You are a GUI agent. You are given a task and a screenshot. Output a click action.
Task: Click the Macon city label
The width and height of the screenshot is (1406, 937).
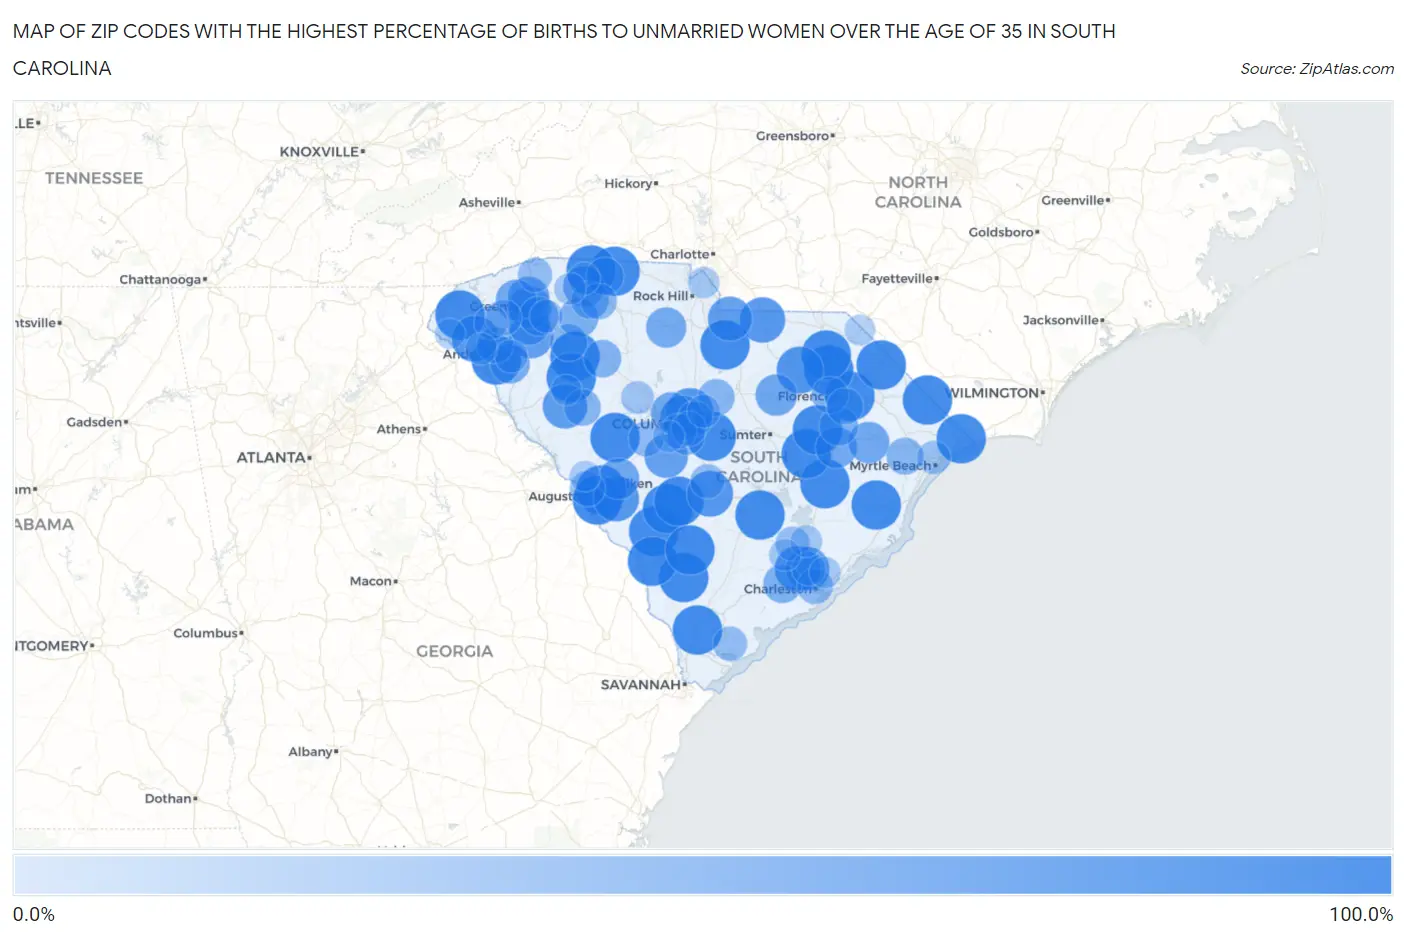tap(371, 581)
